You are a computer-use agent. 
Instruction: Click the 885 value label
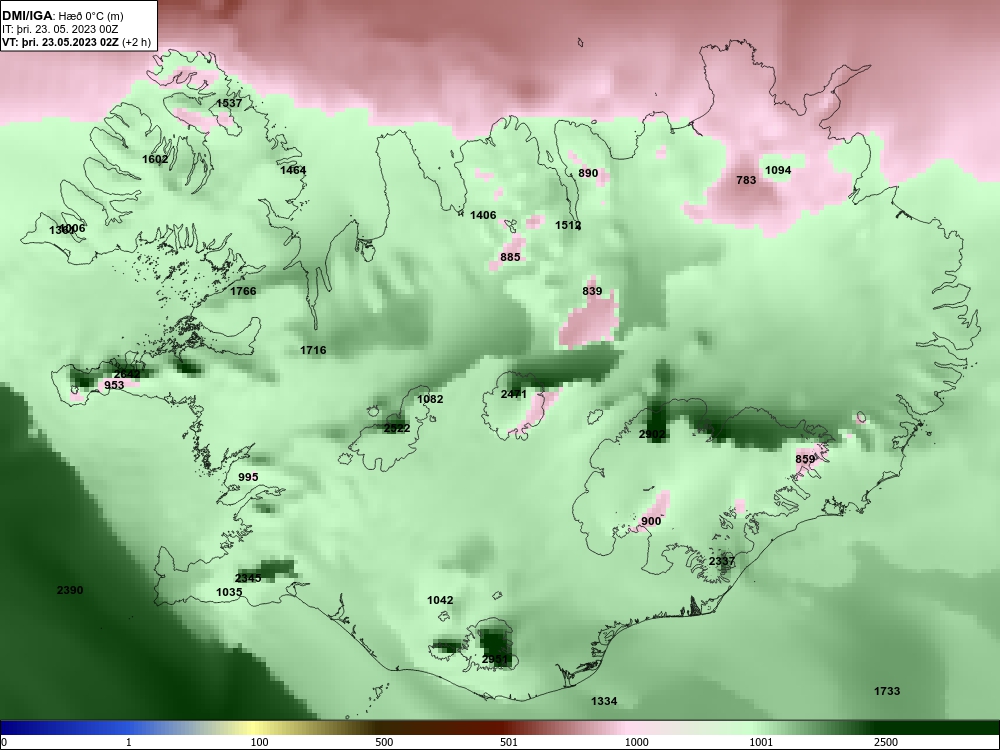(x=510, y=257)
